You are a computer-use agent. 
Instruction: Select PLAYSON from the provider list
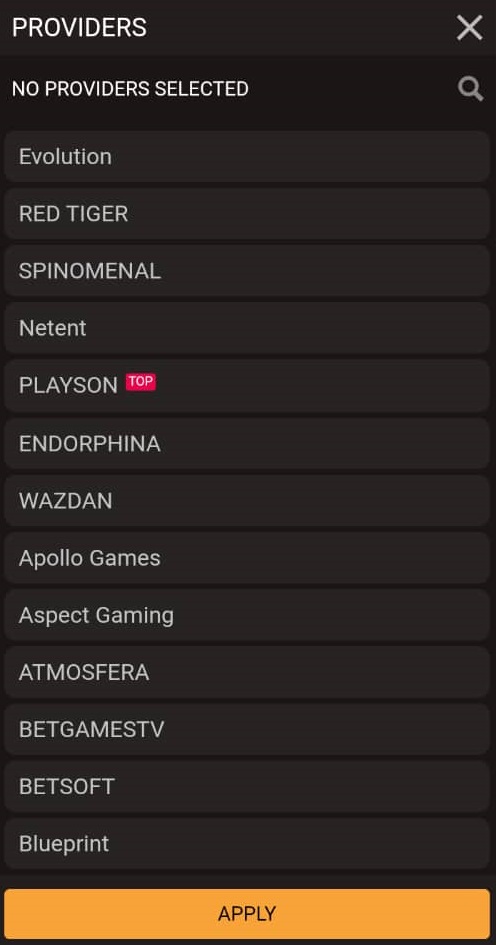pyautogui.click(x=247, y=386)
